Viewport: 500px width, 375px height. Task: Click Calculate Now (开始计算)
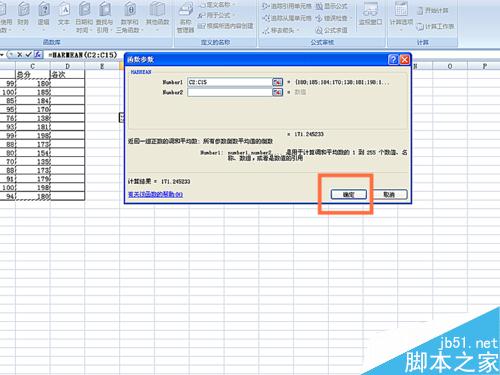pyautogui.click(x=433, y=11)
